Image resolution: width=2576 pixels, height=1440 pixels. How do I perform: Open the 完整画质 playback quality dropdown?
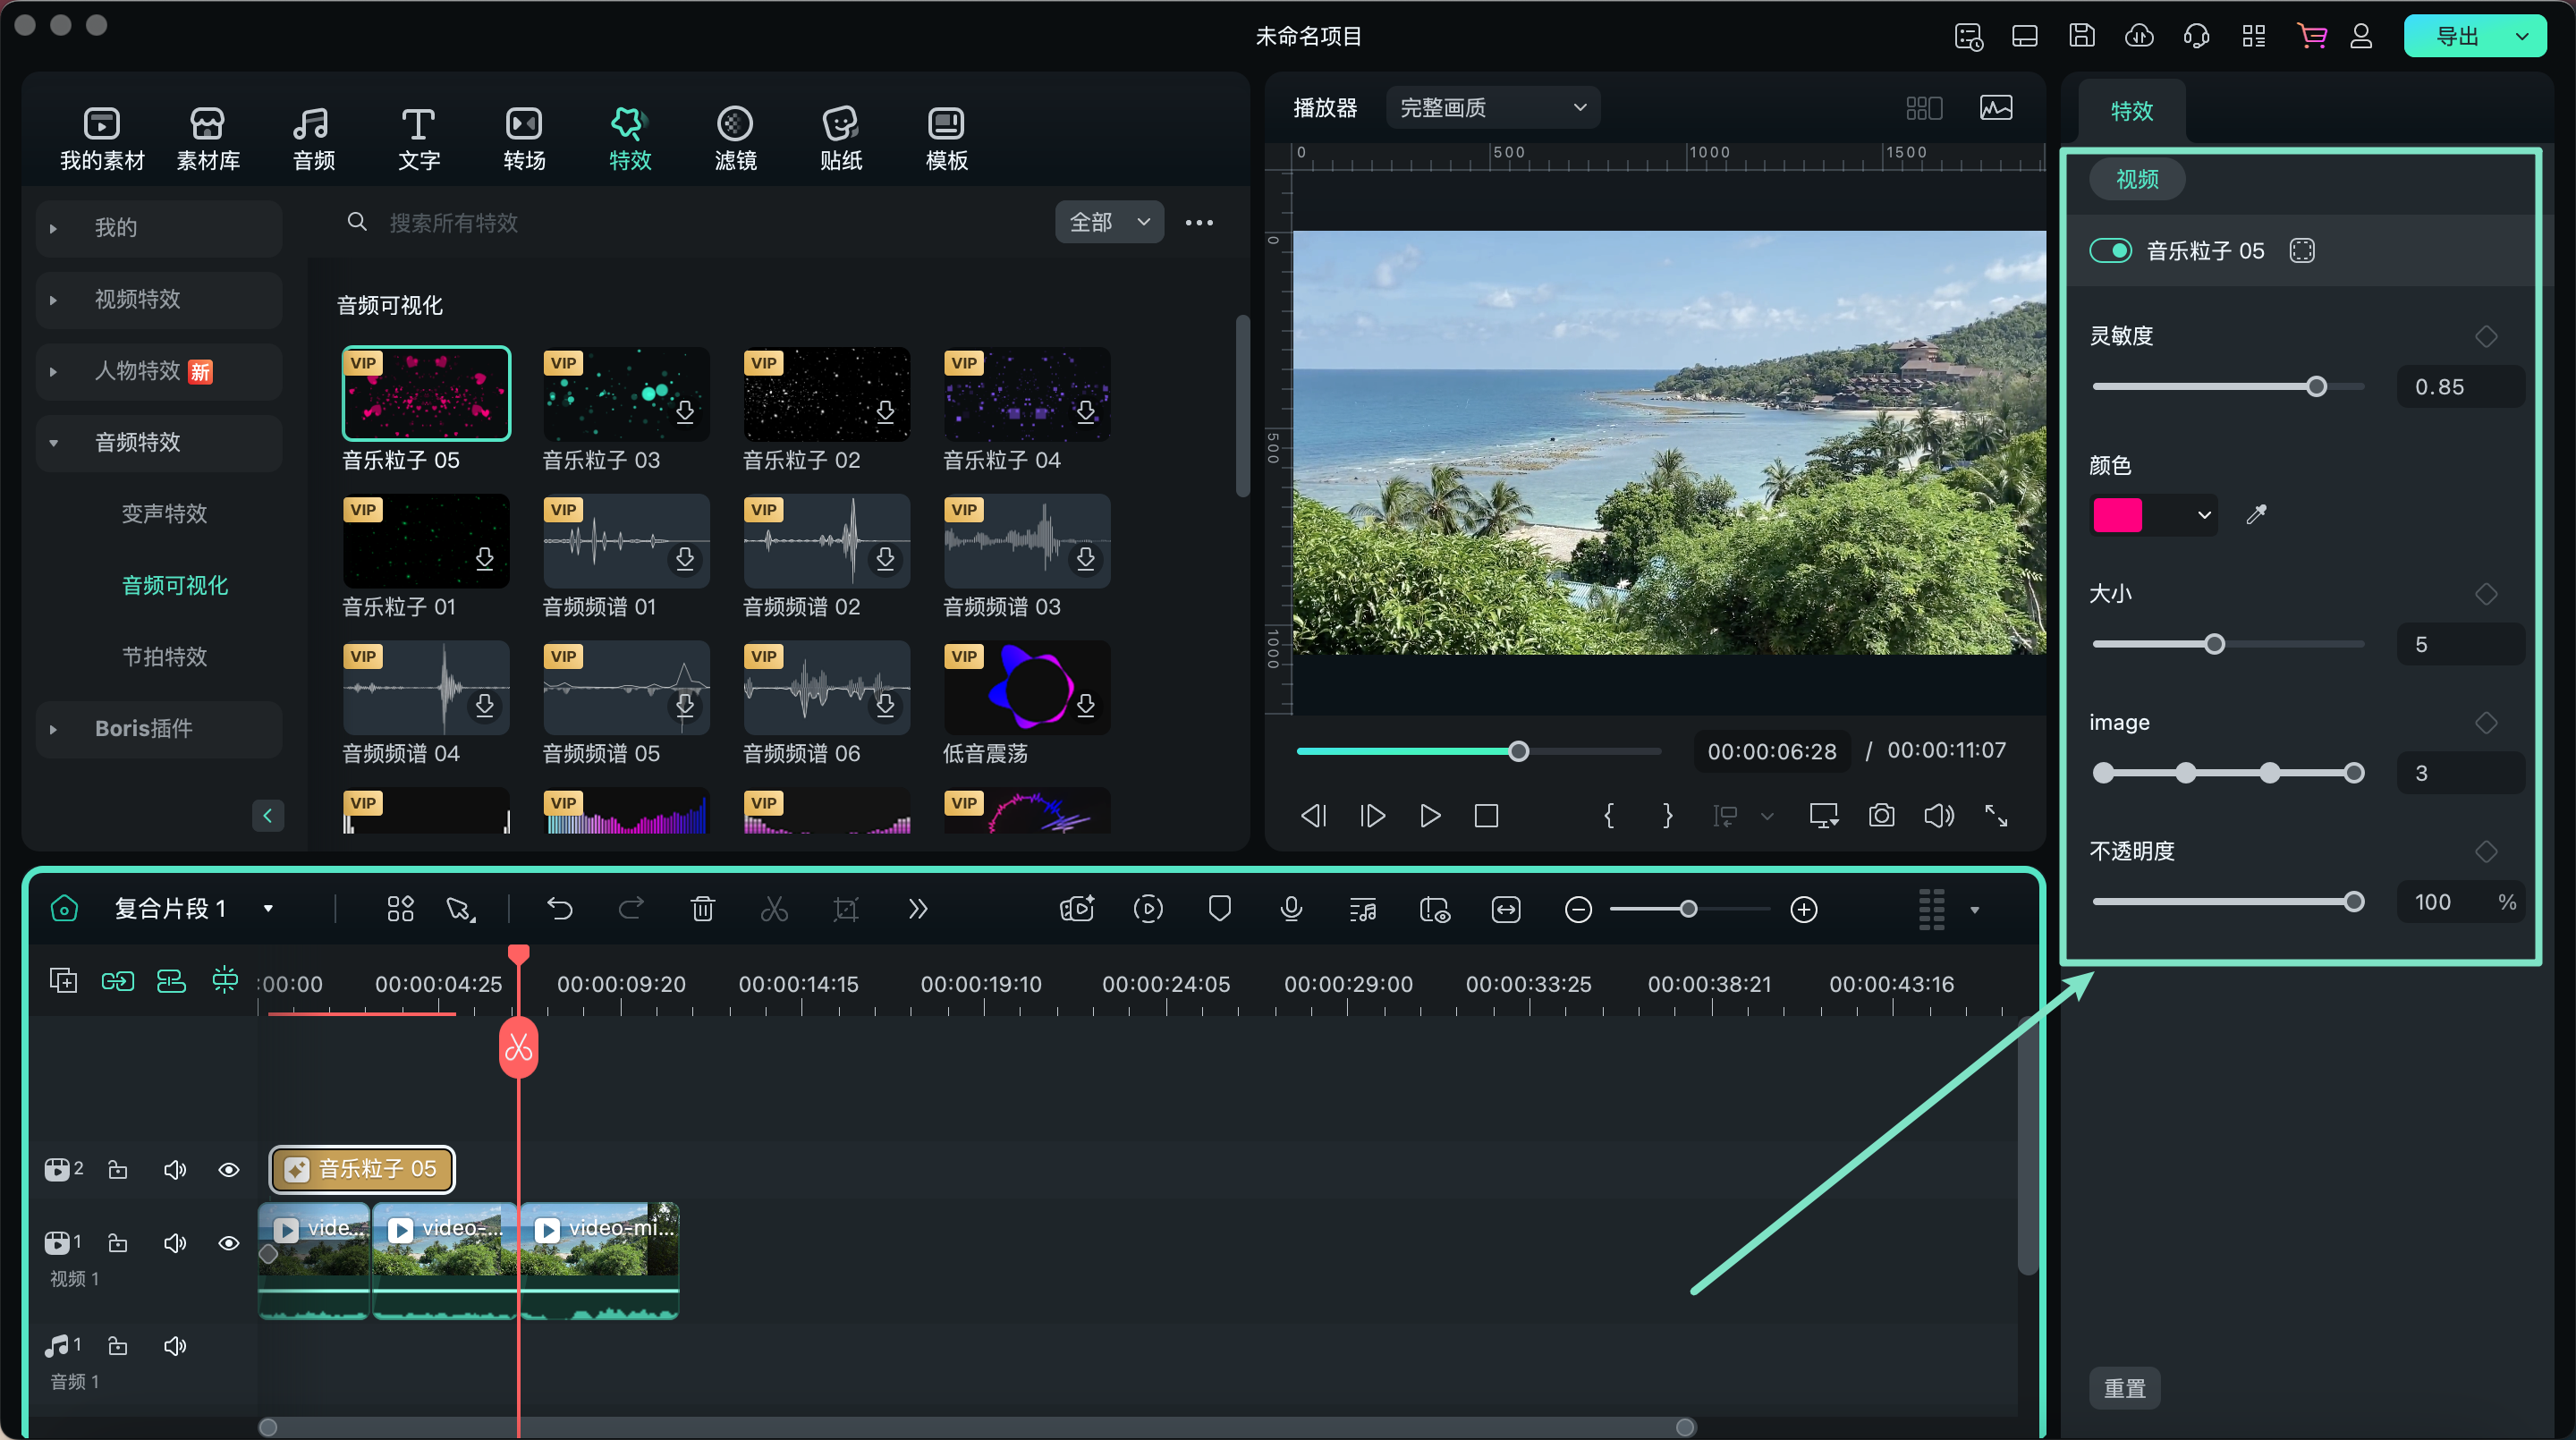point(1492,107)
